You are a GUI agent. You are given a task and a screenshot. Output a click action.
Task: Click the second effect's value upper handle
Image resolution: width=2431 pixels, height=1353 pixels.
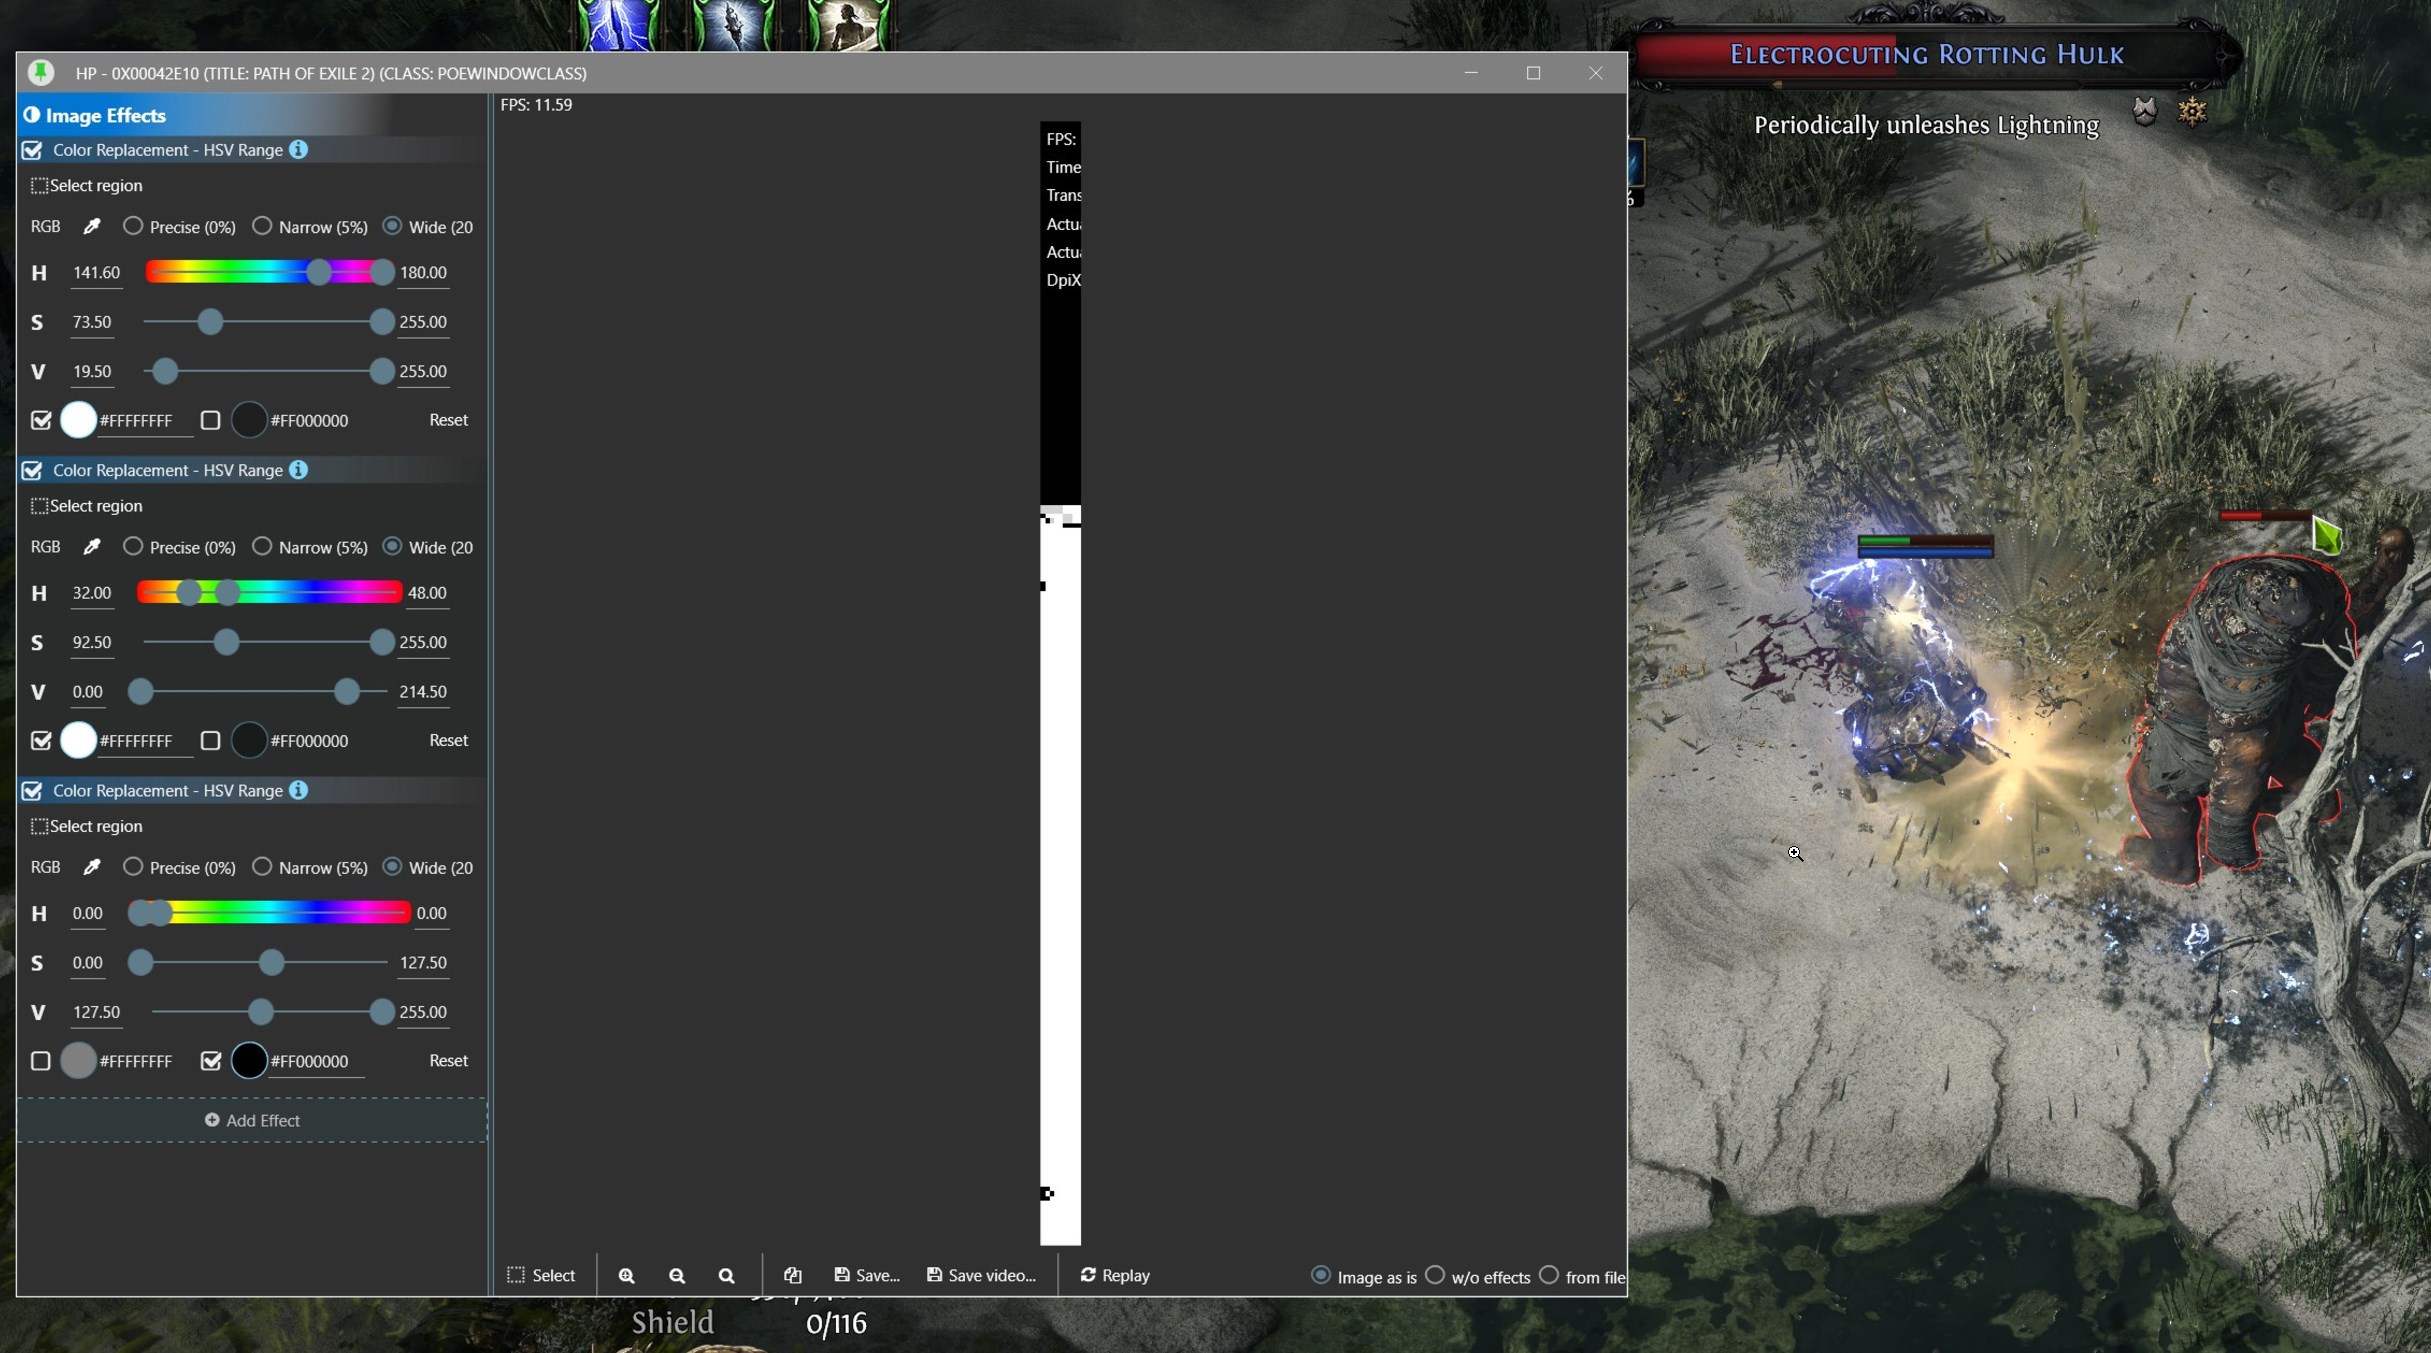(347, 692)
